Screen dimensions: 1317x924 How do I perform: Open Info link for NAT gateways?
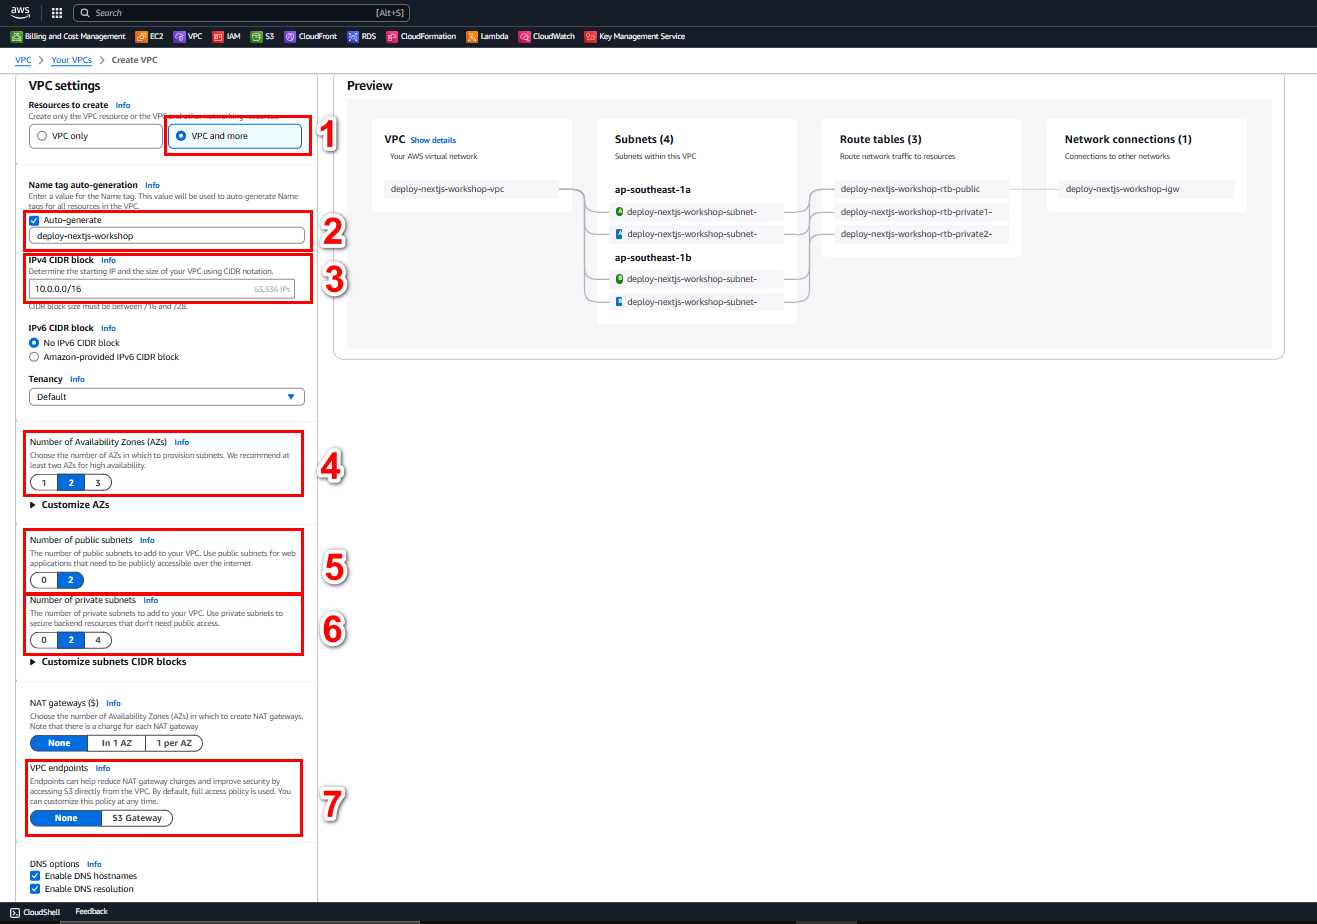coord(113,703)
